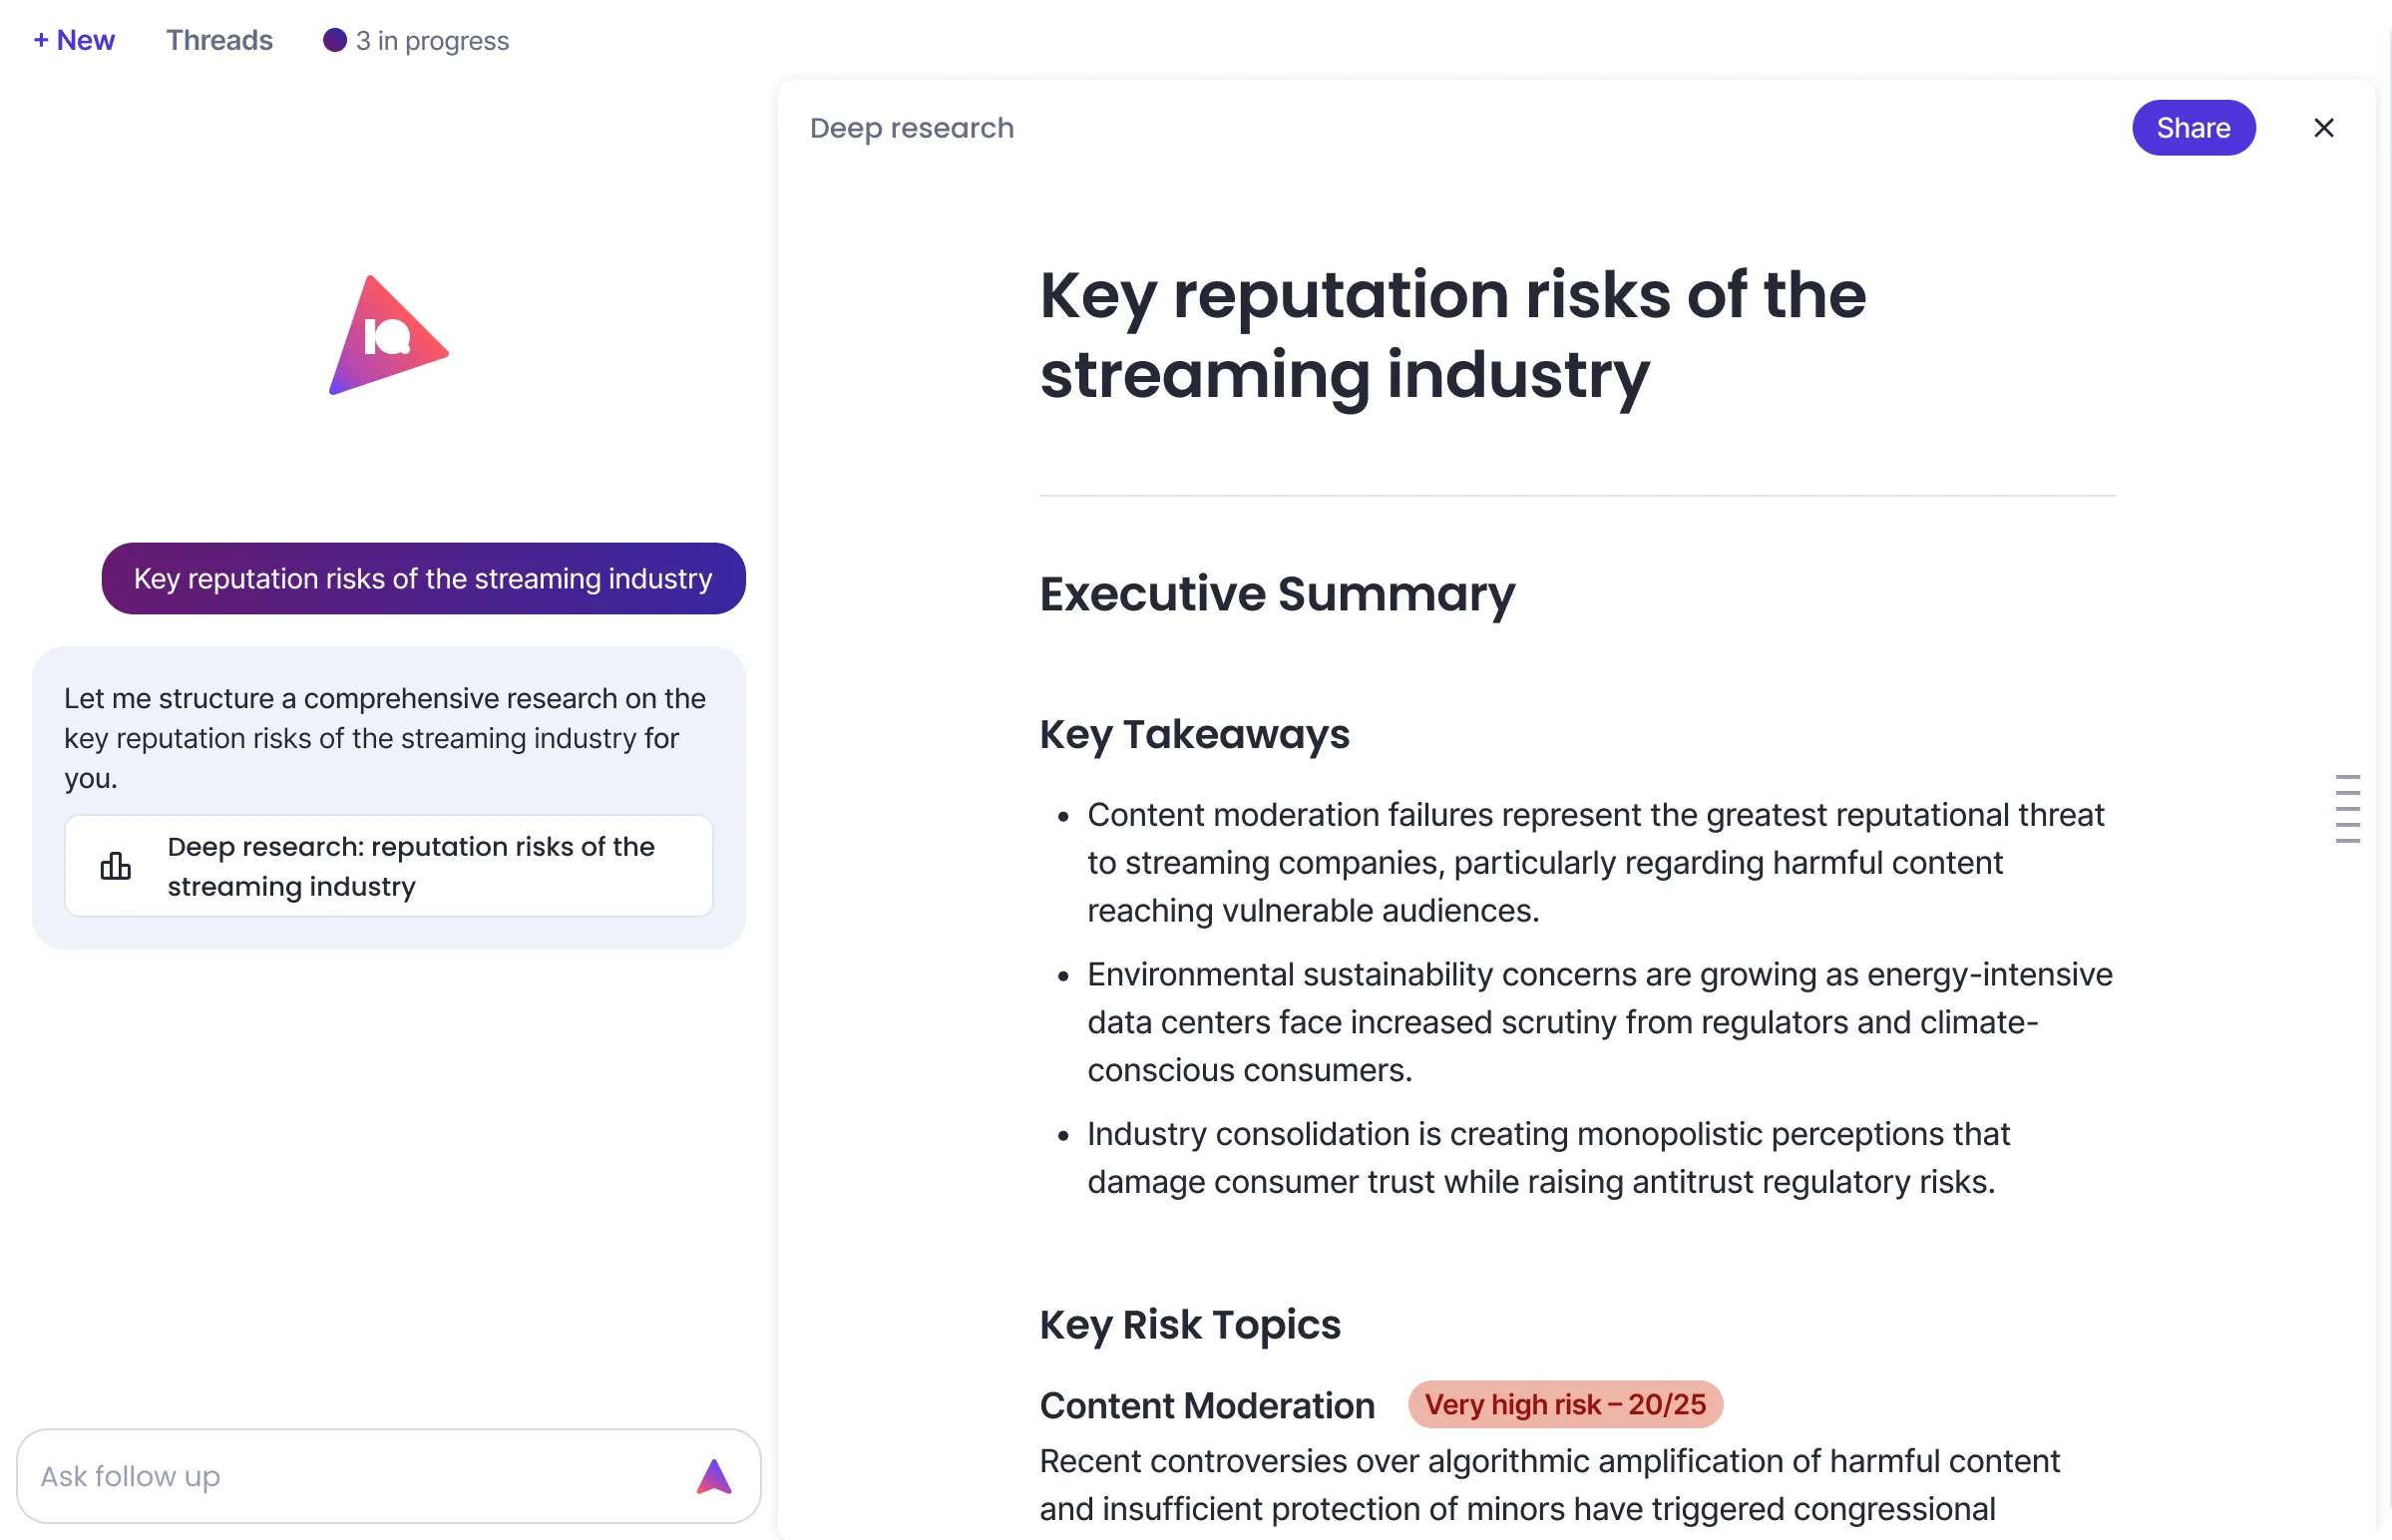This screenshot has width=2392, height=1540.
Task: Click the IQ triangle logo
Action: pyautogui.click(x=388, y=336)
